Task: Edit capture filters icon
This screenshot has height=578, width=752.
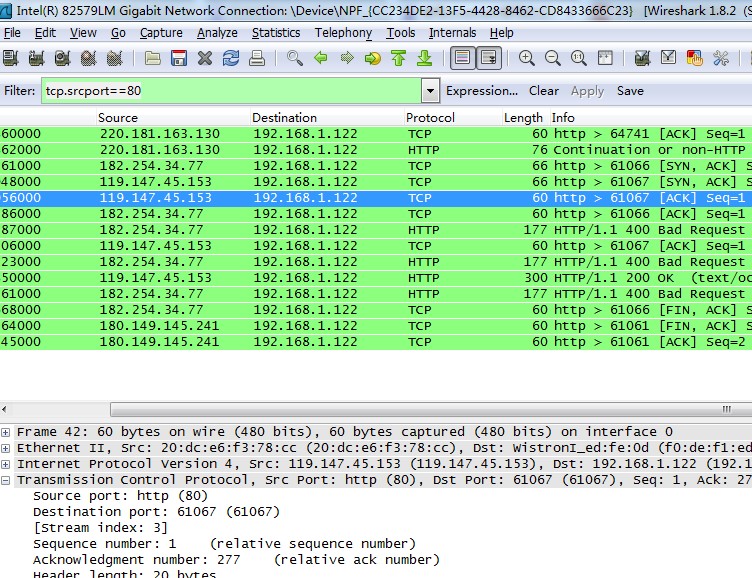Action: tap(642, 59)
